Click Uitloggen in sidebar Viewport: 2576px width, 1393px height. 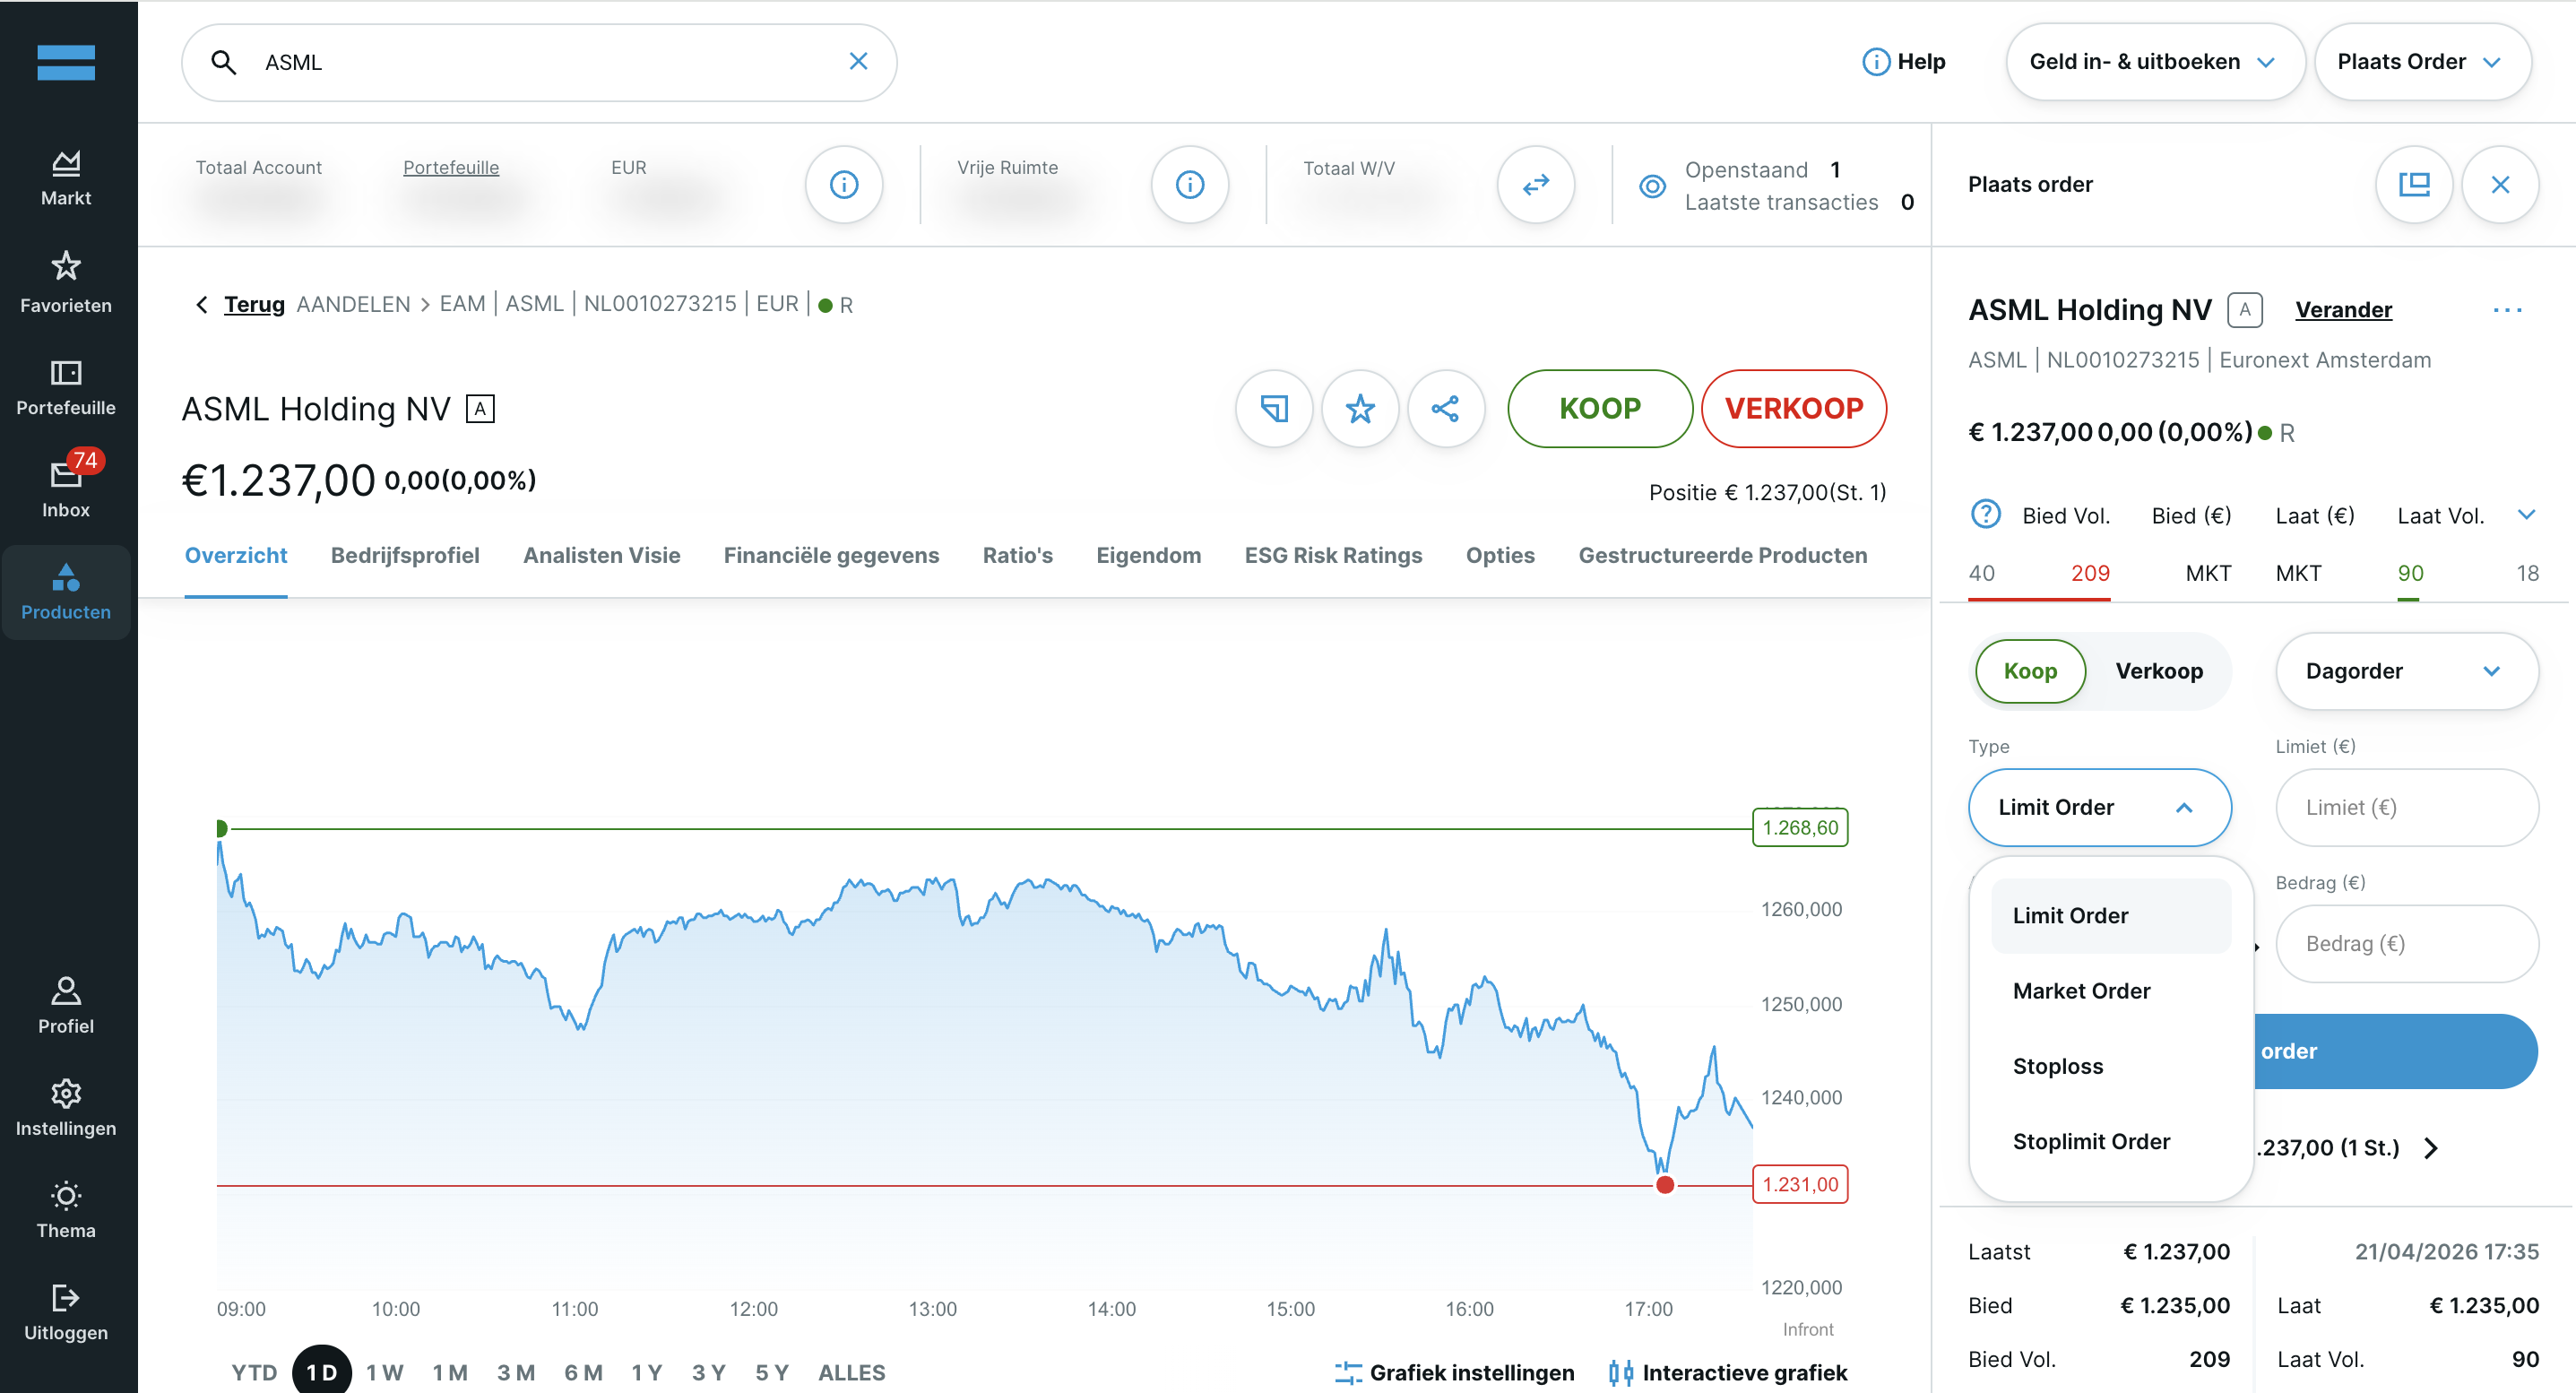[x=66, y=1314]
